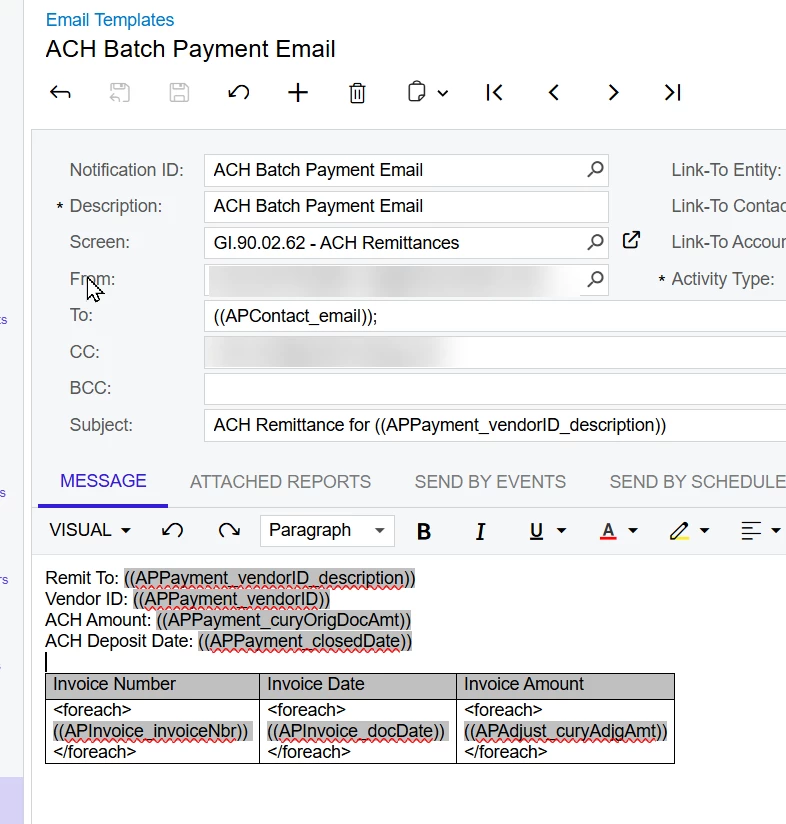Open the VISUAL editor mode dropdown
Viewport: 786px width, 824px height.
90,530
